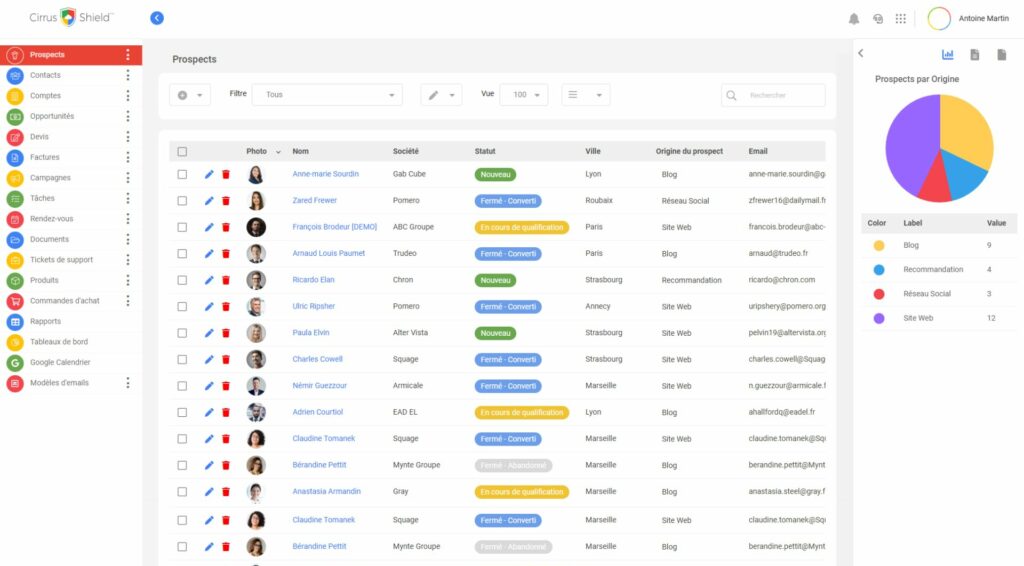This screenshot has width=1024, height=566.
Task: Open the Filtre dropdown showing Tous
Action: pos(327,95)
